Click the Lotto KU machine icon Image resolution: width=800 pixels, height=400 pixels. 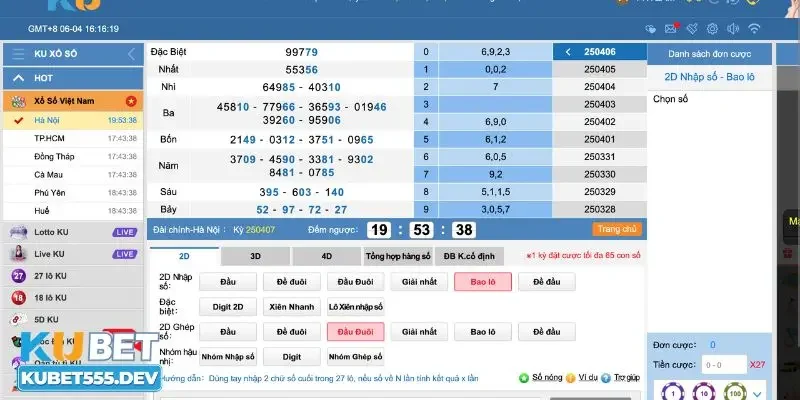[x=18, y=232]
